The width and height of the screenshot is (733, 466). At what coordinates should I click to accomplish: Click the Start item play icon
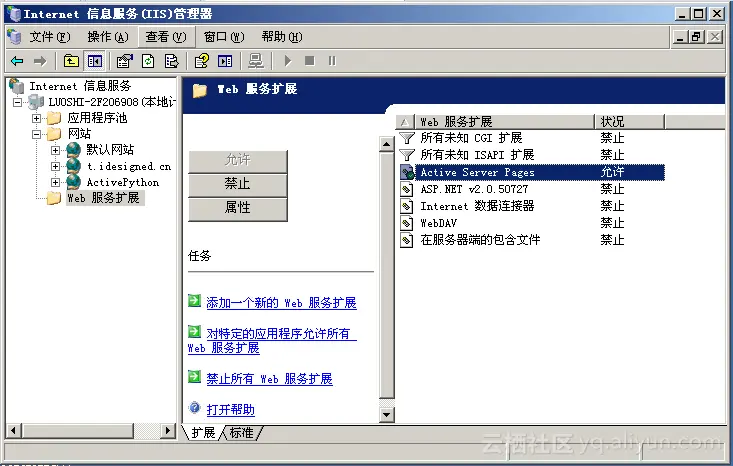(288, 61)
